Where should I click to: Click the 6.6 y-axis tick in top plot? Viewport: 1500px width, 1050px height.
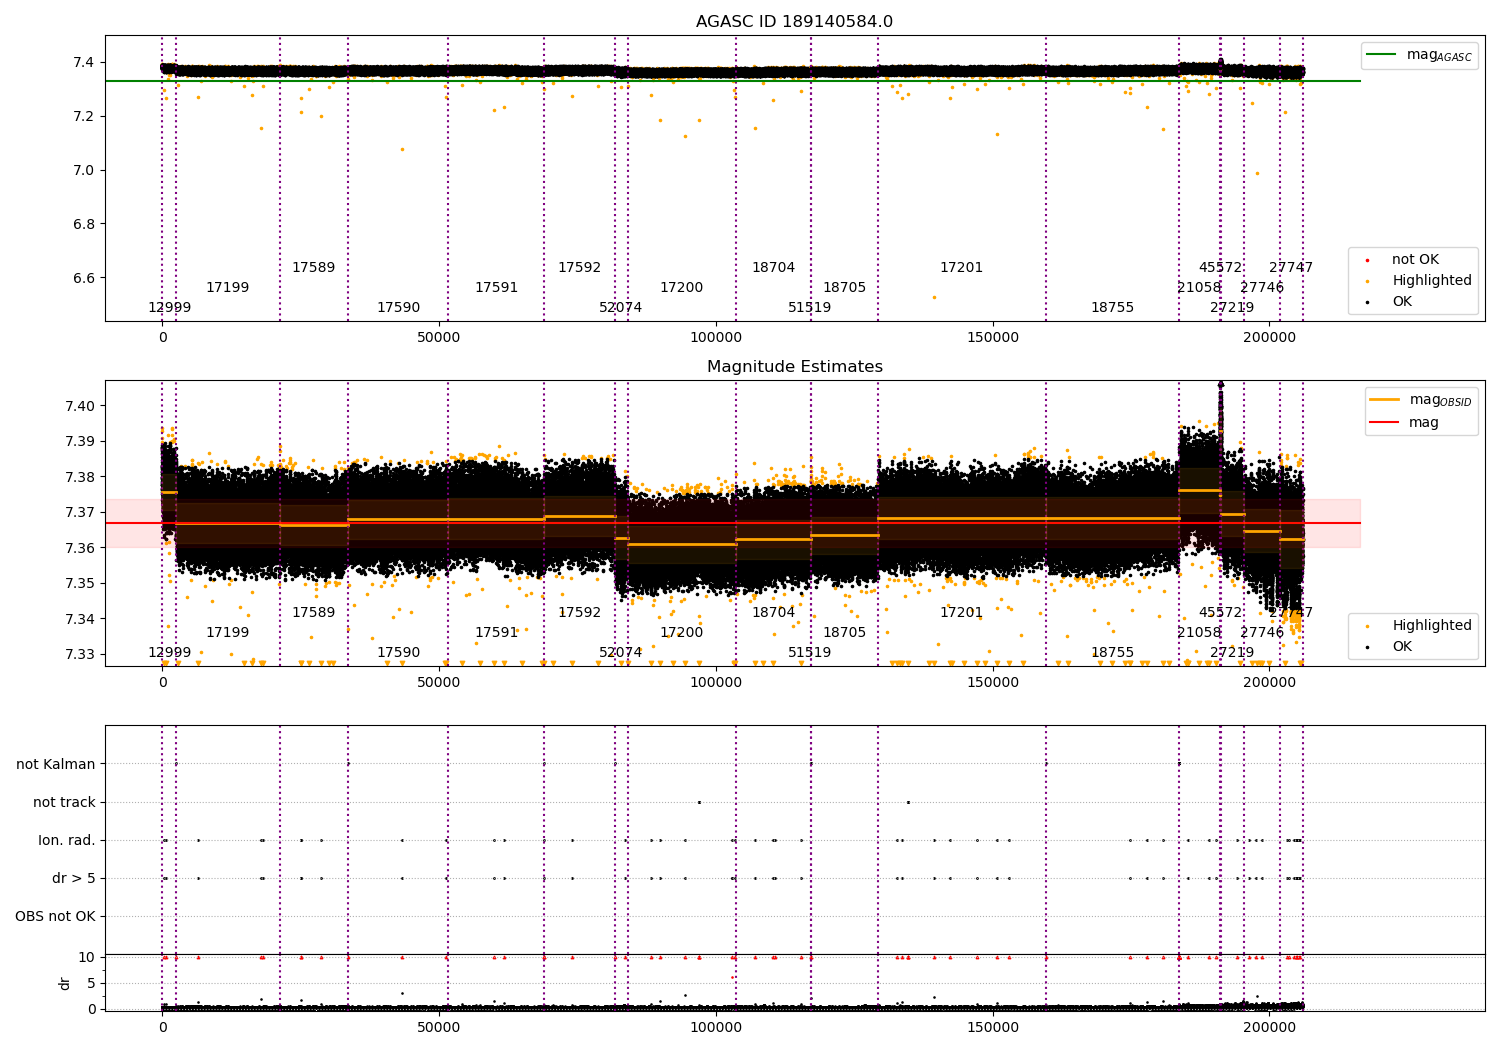[84, 278]
